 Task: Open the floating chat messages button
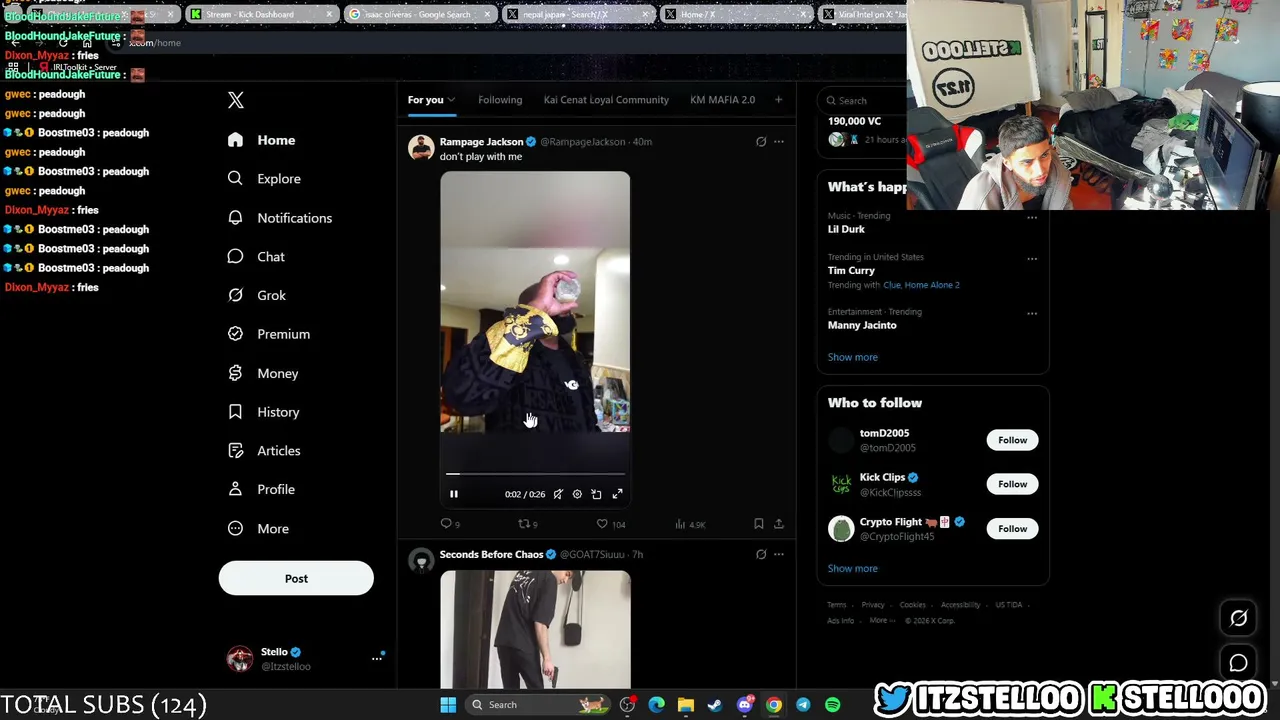pos(1238,663)
